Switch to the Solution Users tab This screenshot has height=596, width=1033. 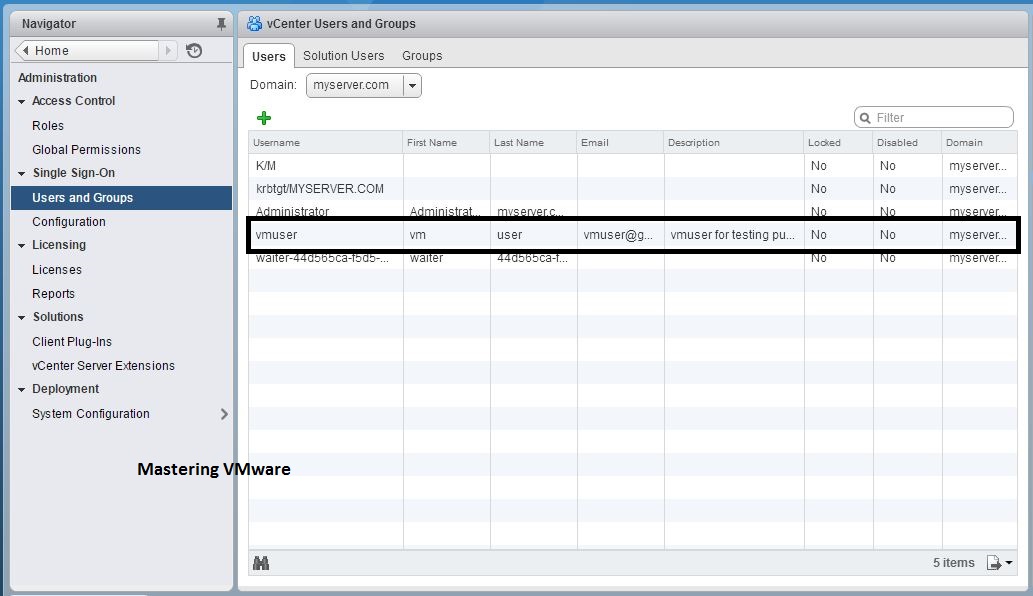pos(343,56)
